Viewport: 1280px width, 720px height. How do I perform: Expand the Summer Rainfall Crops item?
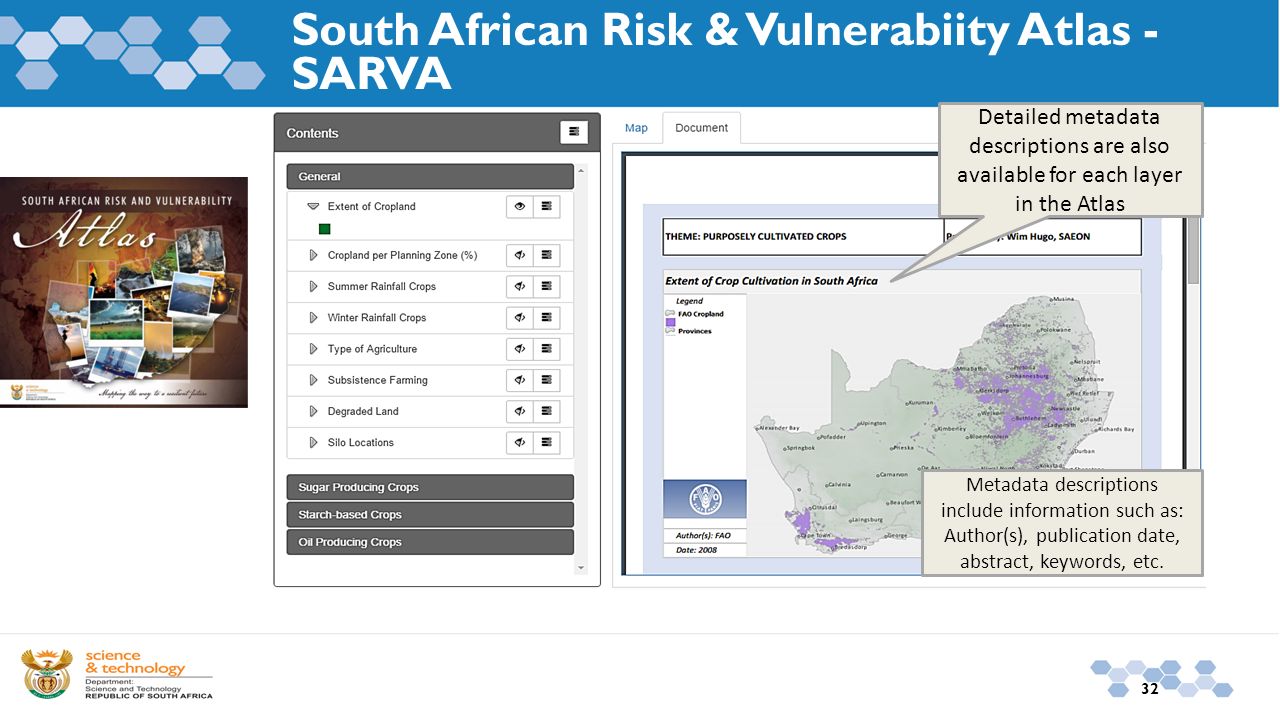pos(313,286)
